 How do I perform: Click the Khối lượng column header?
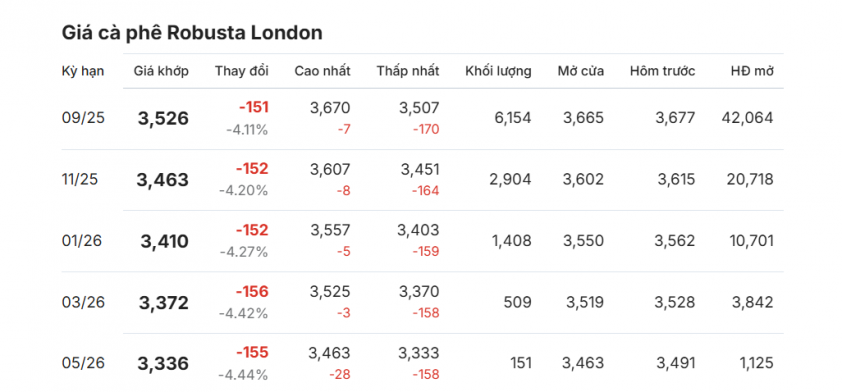498,71
